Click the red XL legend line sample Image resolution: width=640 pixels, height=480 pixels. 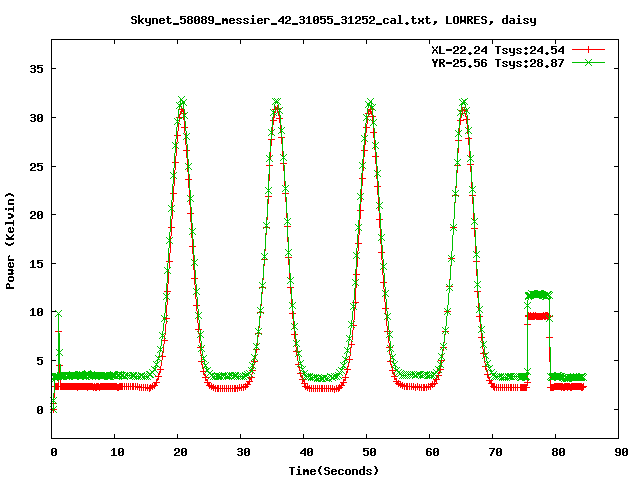(588, 50)
